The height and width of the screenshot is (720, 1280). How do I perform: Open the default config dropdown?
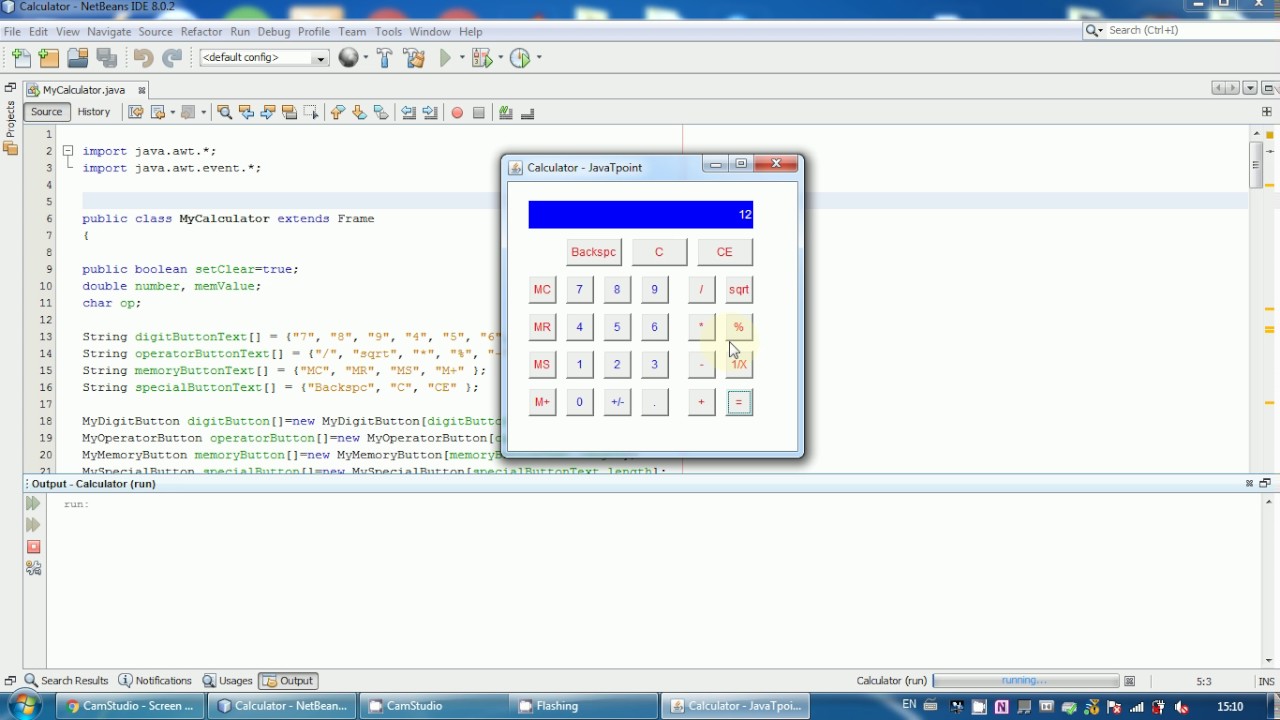pos(265,58)
